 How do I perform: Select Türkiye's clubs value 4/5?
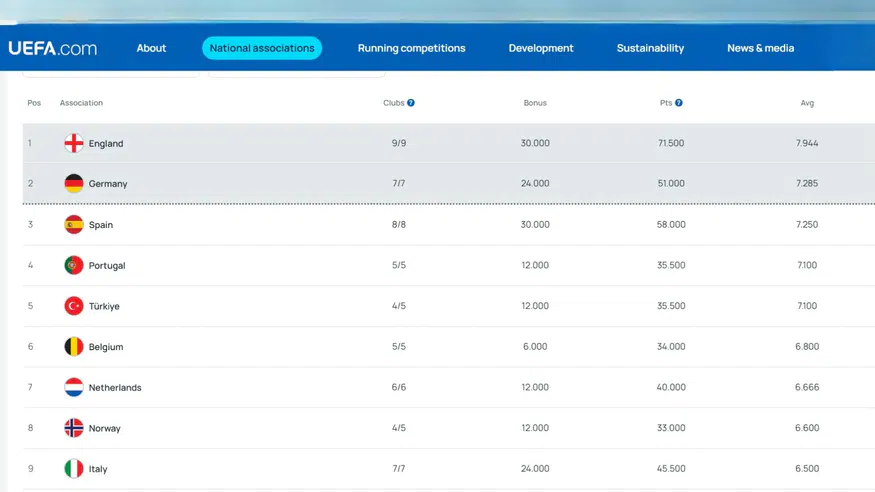(x=398, y=306)
